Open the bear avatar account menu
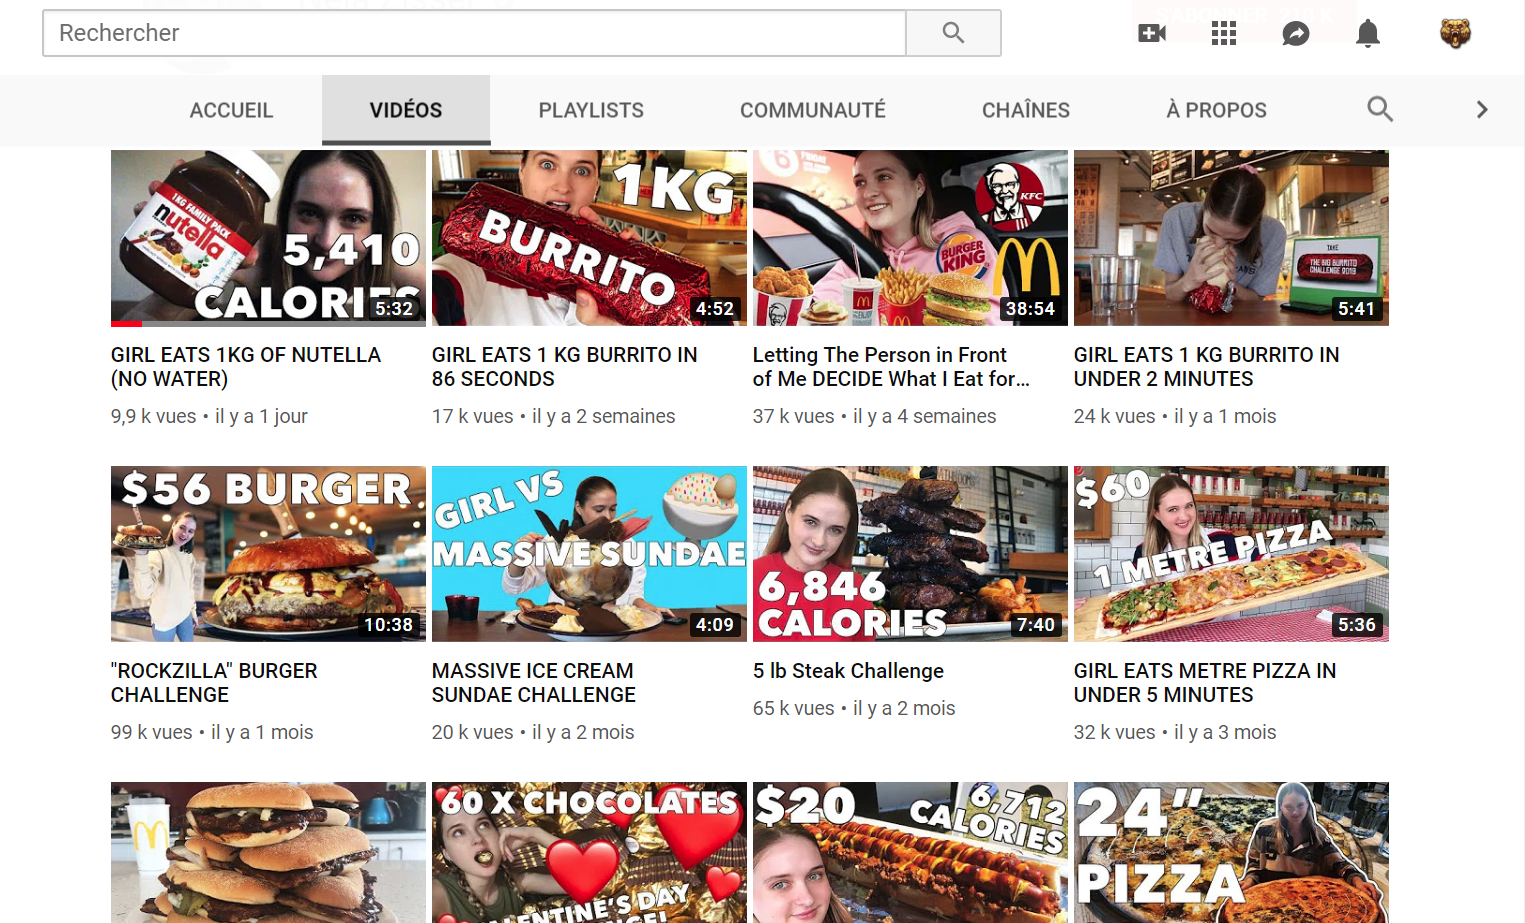This screenshot has width=1525, height=923. [1454, 33]
